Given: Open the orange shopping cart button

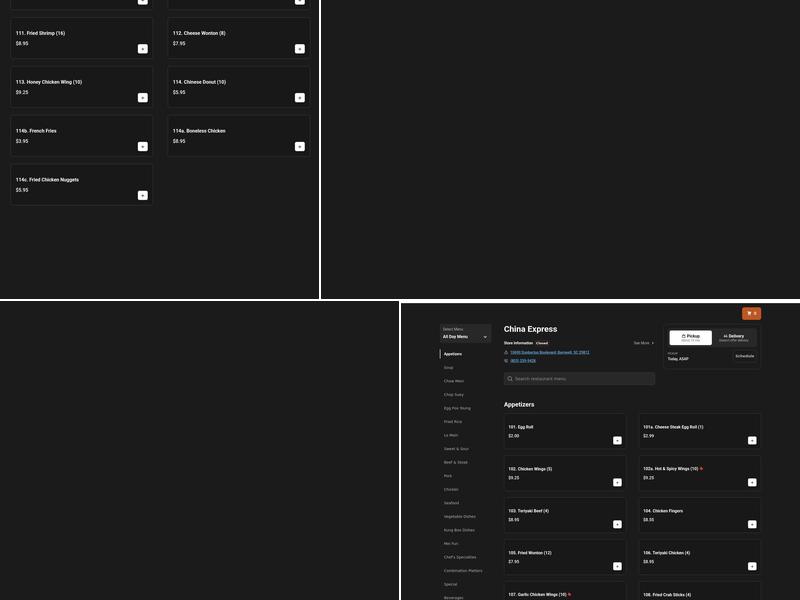Looking at the screenshot, I should tap(751, 313).
